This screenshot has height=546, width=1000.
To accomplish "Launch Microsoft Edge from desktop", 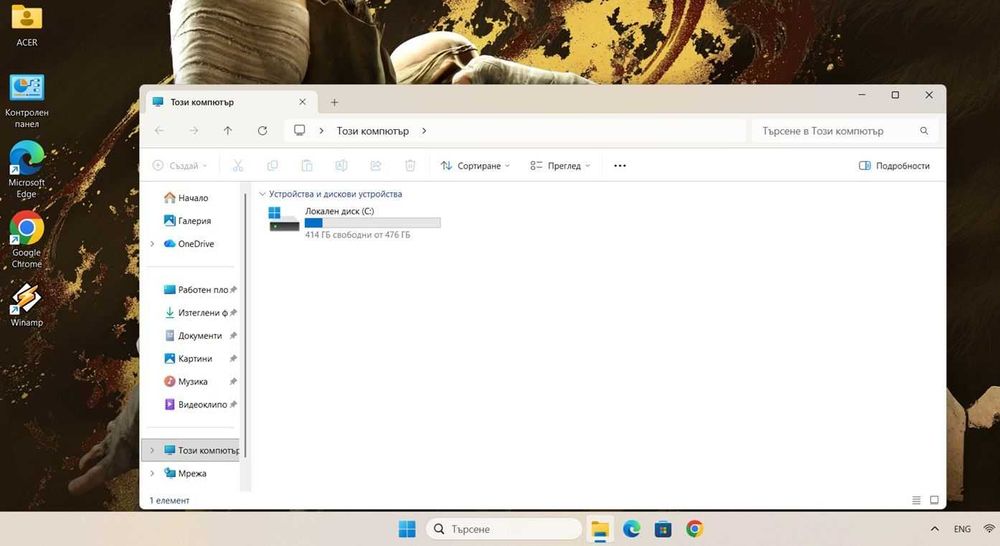I will coord(27,170).
